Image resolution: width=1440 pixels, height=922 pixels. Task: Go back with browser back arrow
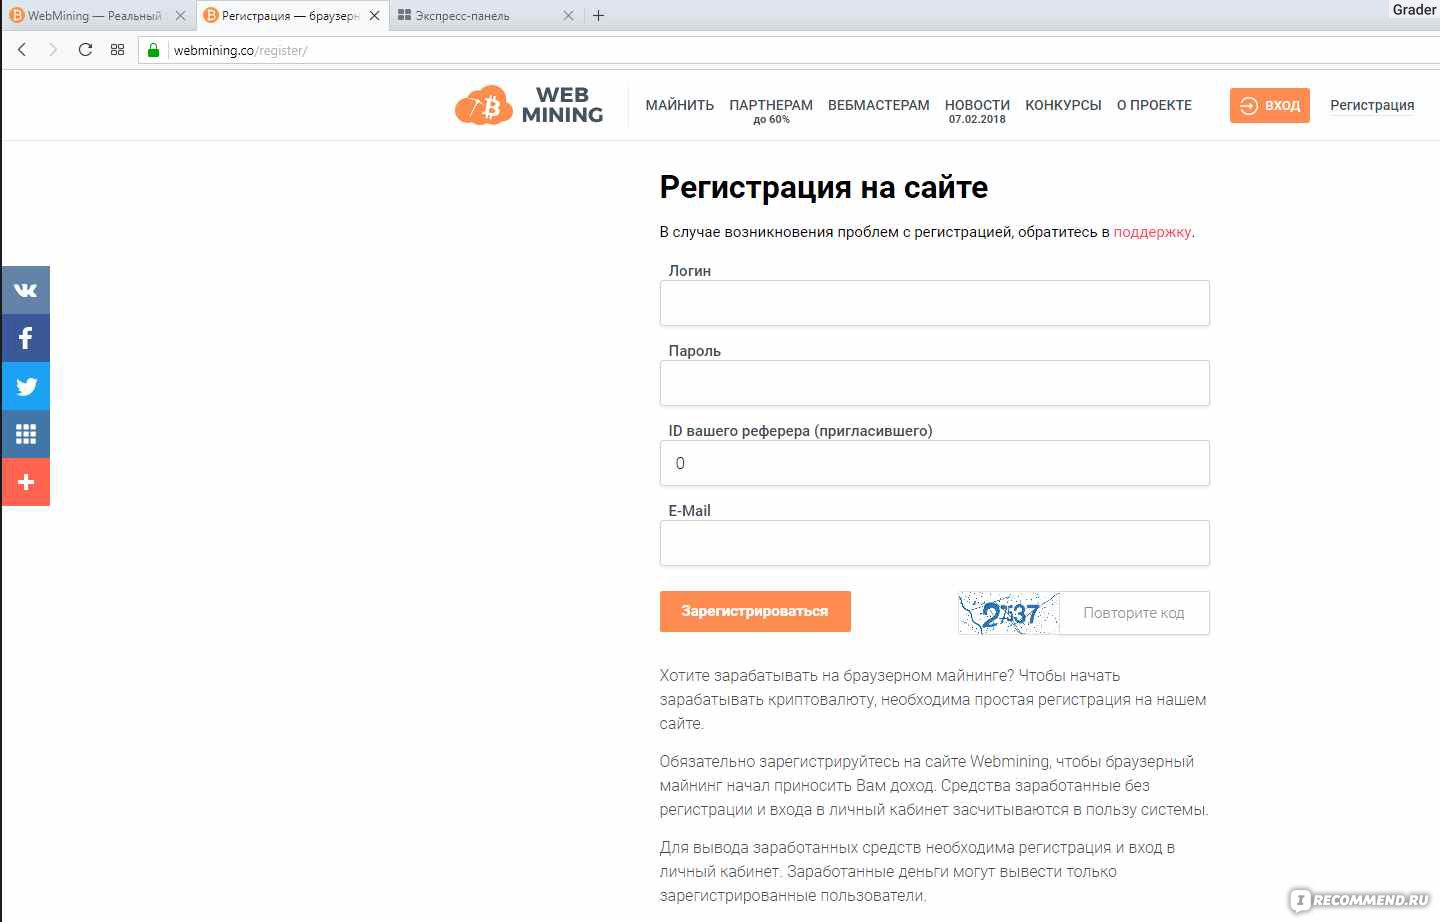[x=22, y=50]
